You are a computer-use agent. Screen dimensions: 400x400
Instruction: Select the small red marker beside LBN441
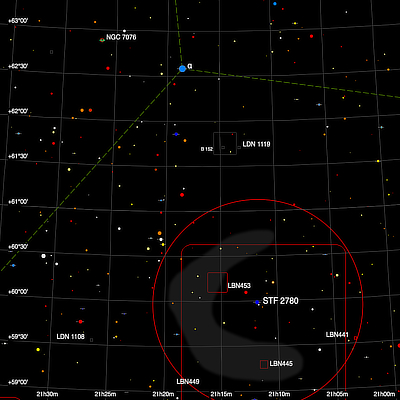356,338
